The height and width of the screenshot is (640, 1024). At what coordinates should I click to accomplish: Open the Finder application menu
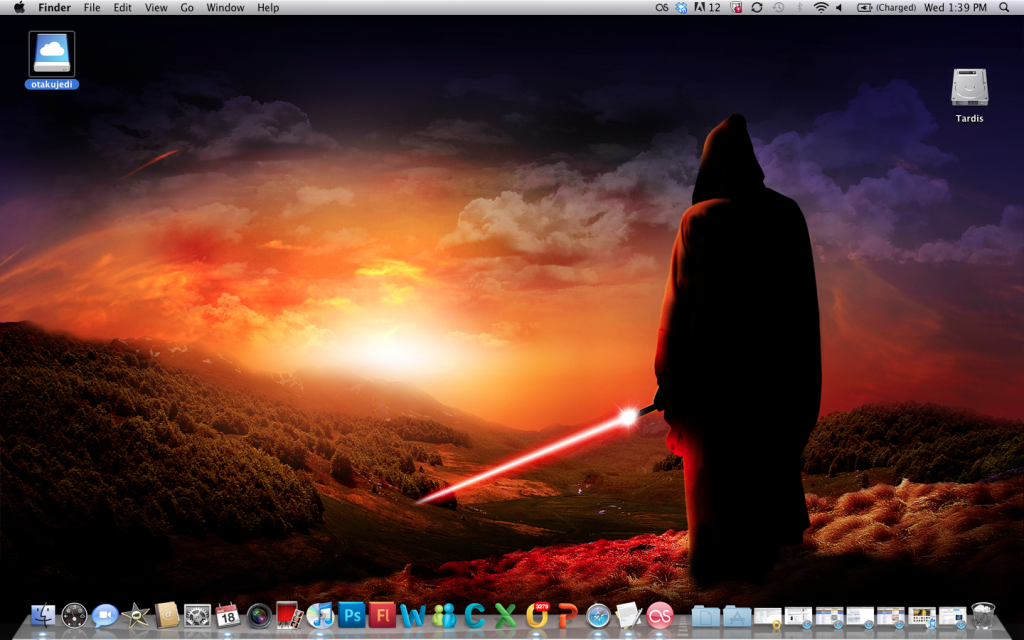point(54,7)
